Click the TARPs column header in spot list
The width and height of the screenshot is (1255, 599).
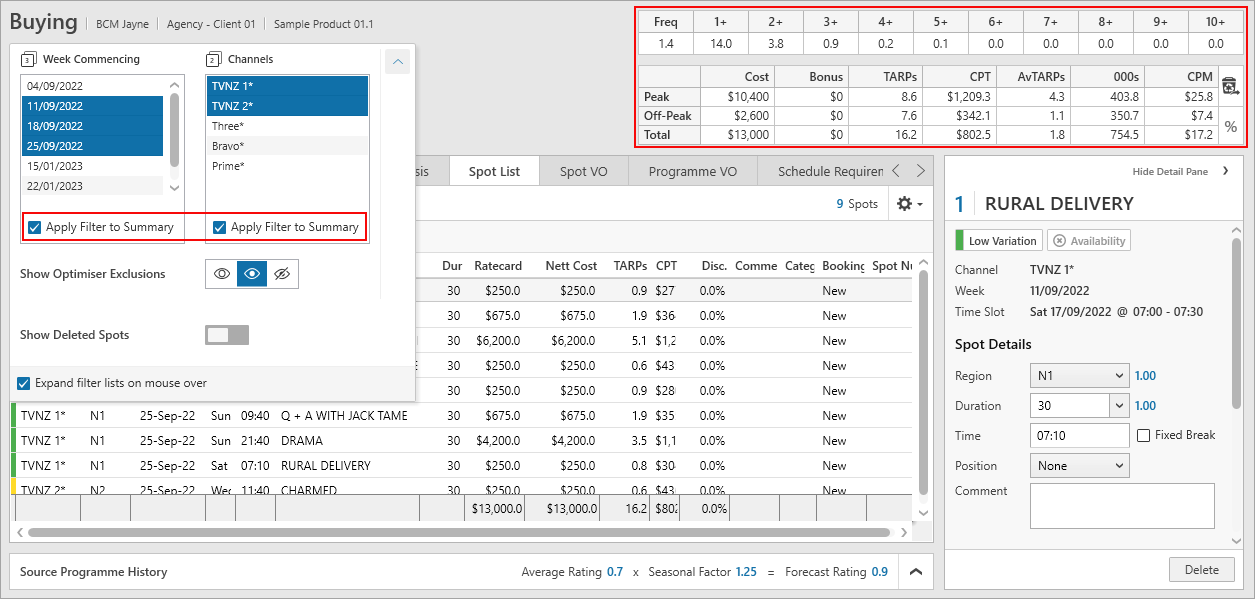tap(630, 266)
